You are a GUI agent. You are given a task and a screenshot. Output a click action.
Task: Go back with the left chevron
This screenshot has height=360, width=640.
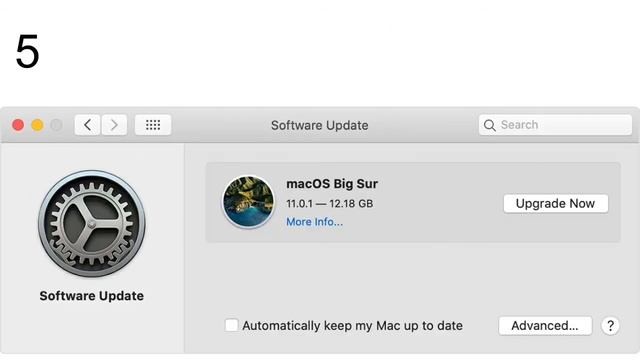87,125
